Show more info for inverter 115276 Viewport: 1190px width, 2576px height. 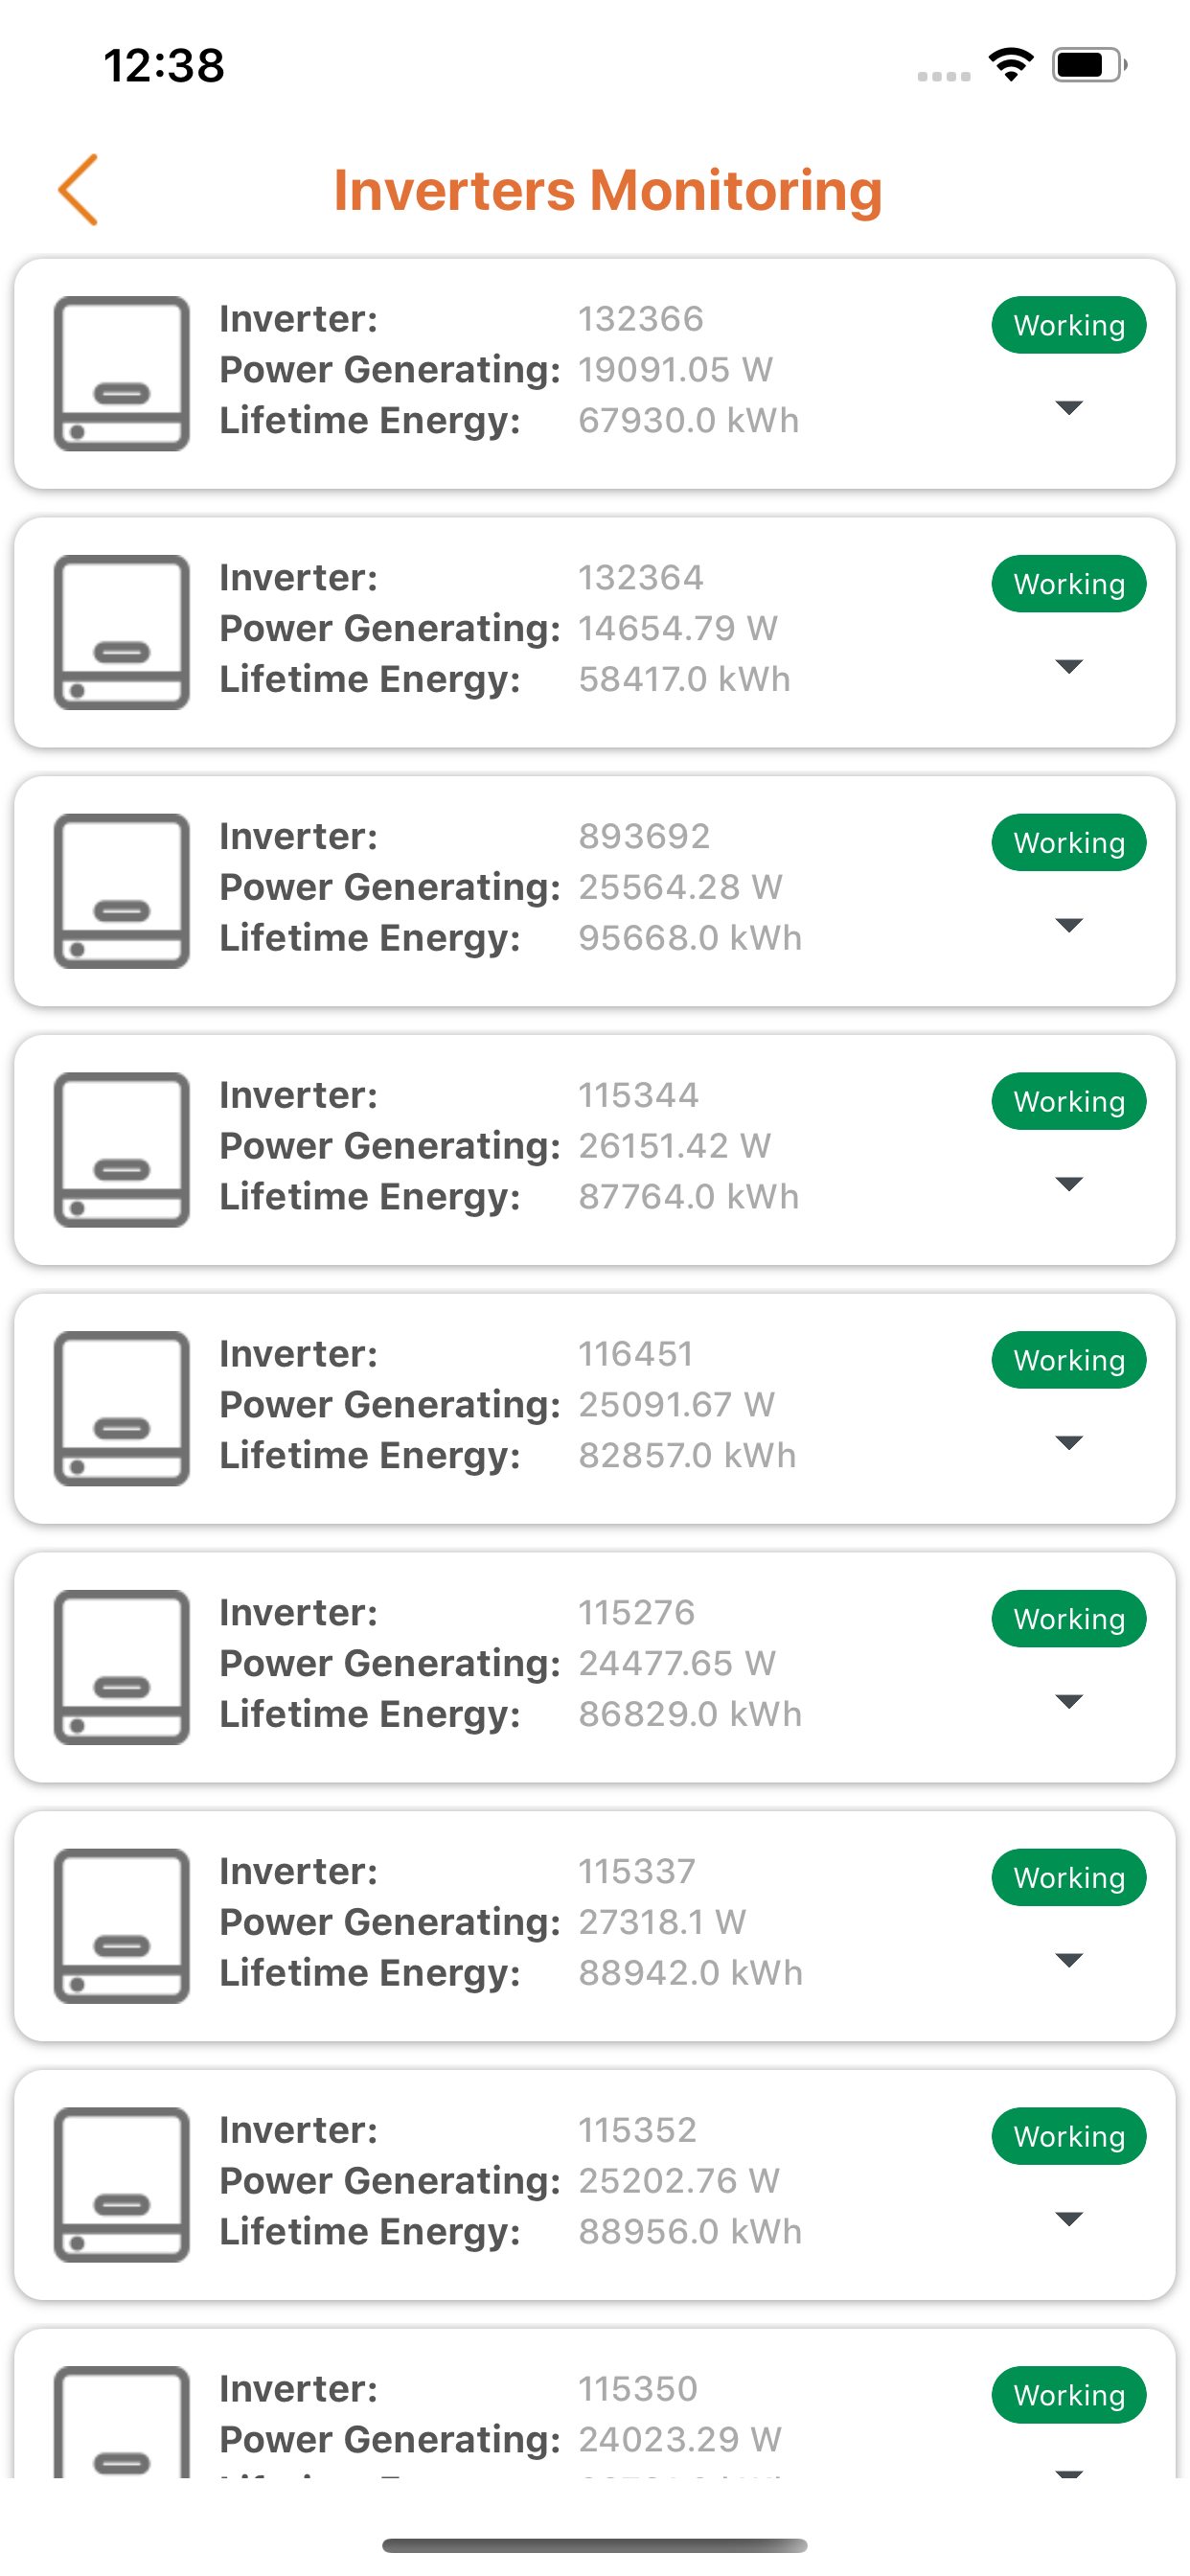click(1069, 1702)
